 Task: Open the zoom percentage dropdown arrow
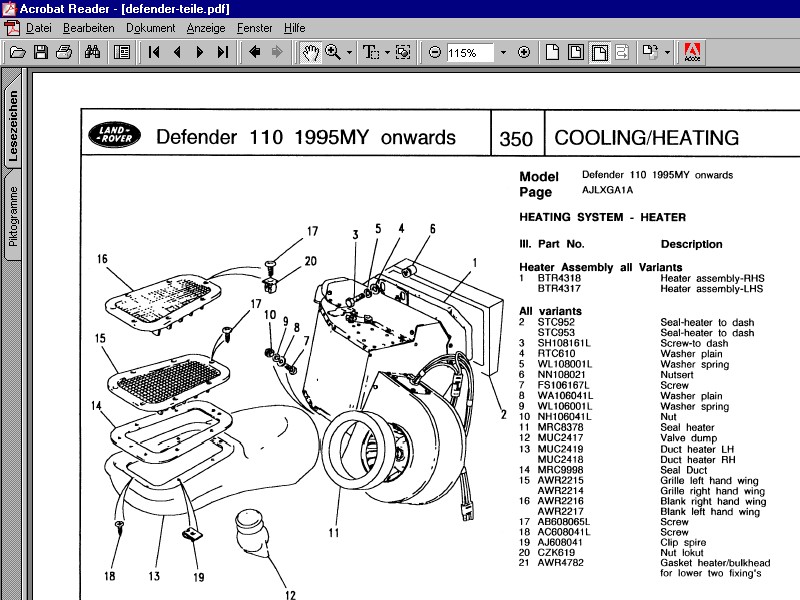pyautogui.click(x=503, y=52)
